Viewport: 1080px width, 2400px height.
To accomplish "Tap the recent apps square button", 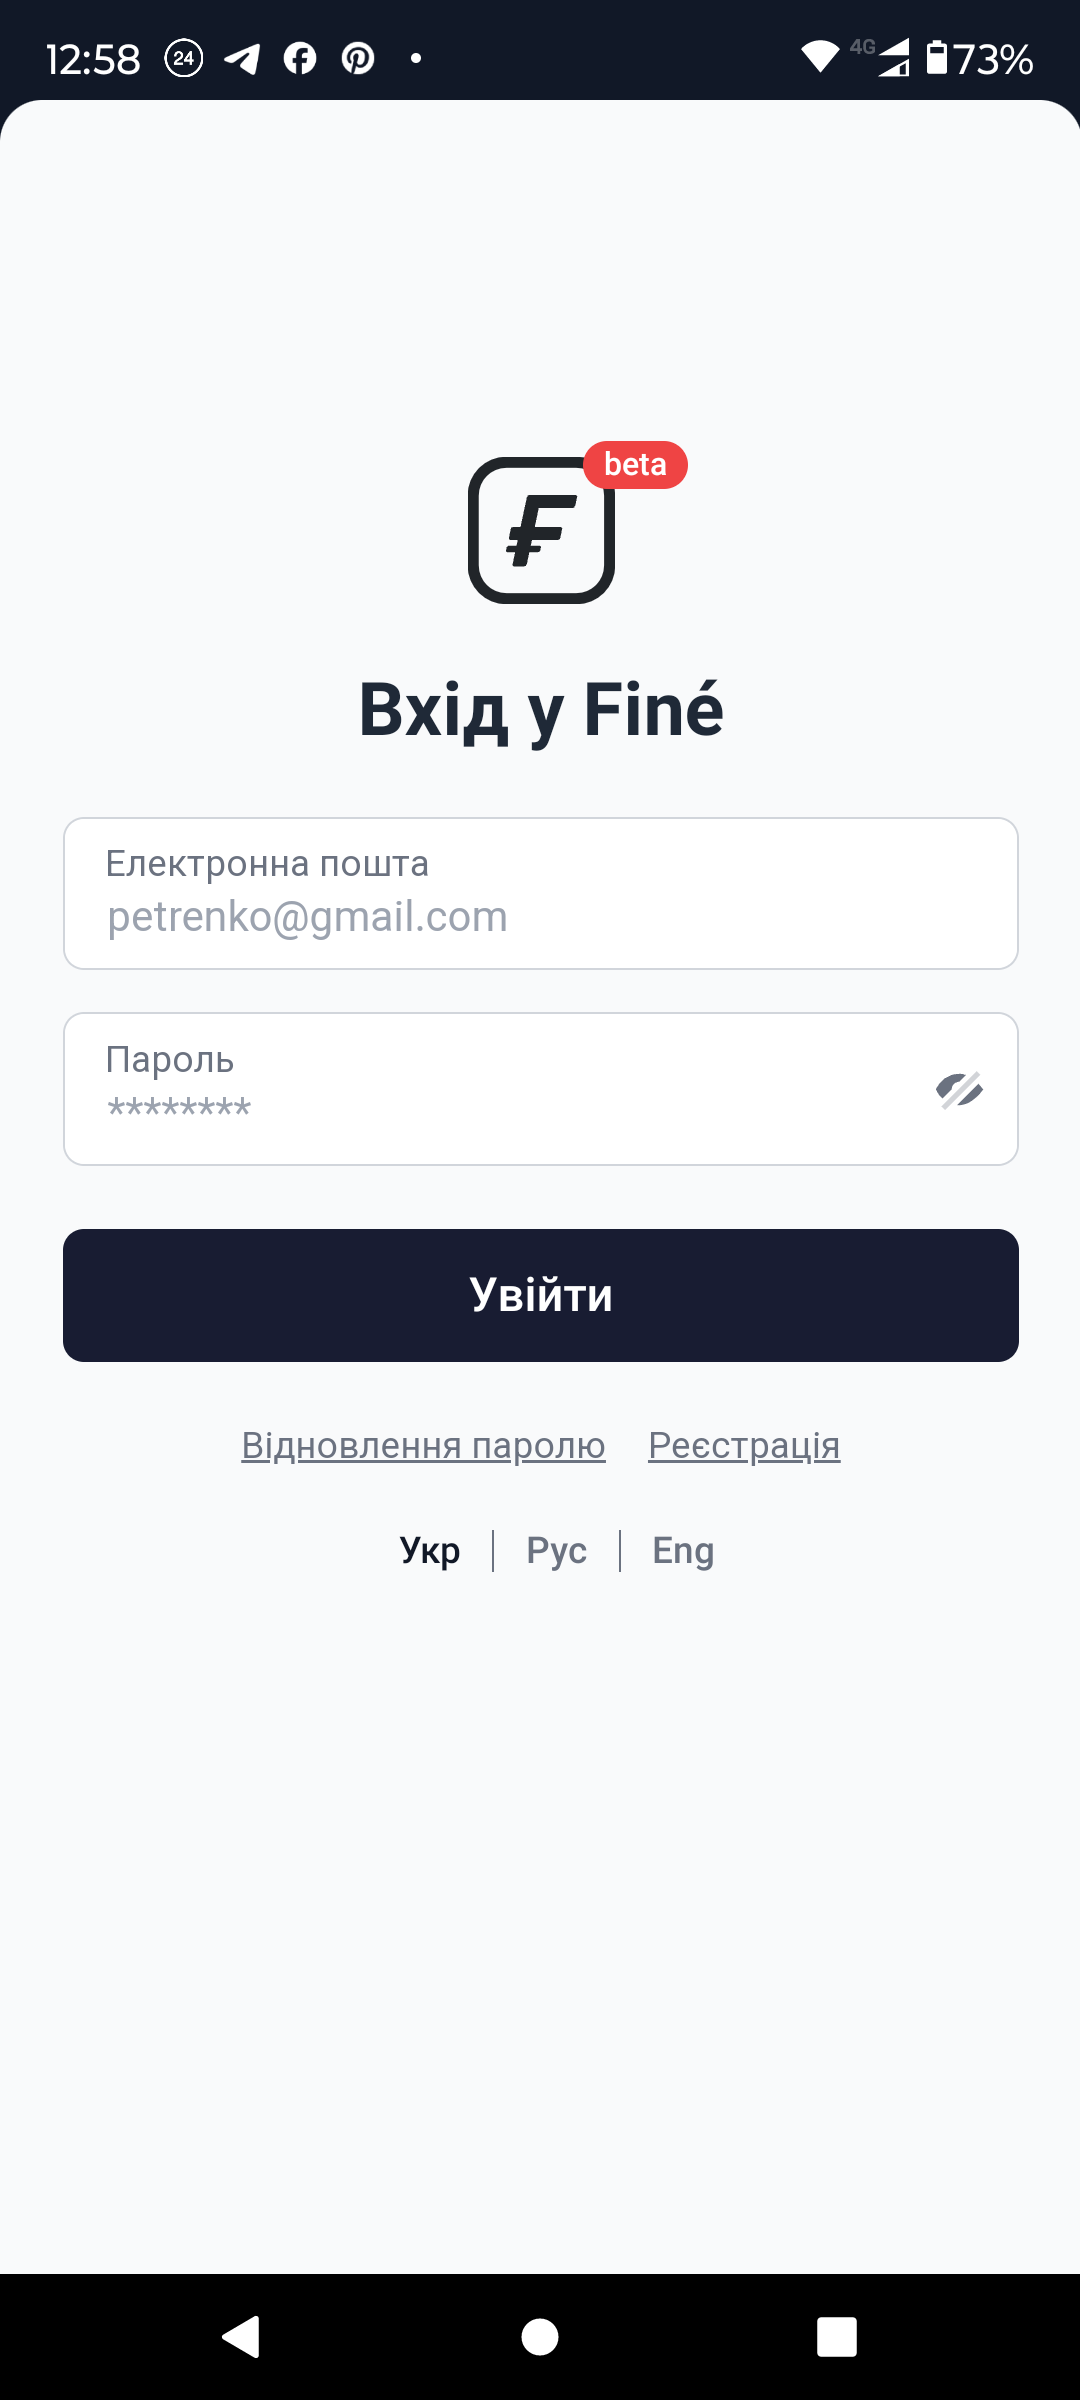I will click(837, 2337).
